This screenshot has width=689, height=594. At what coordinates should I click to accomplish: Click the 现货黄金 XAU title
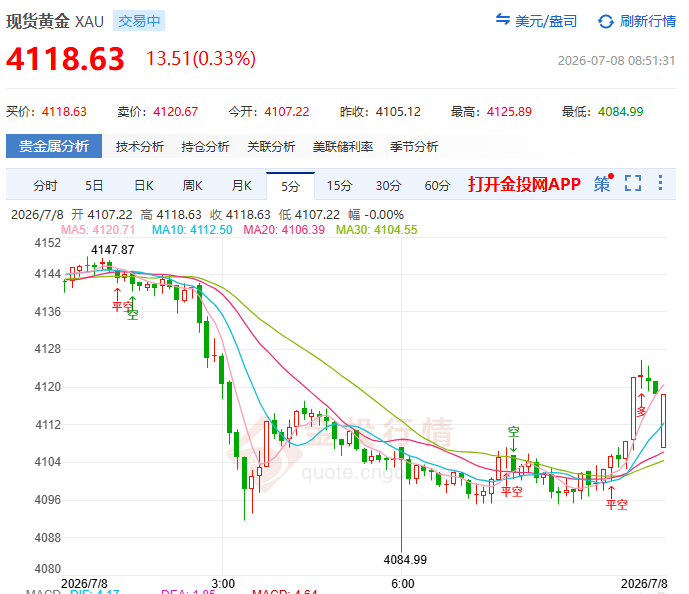[55, 21]
